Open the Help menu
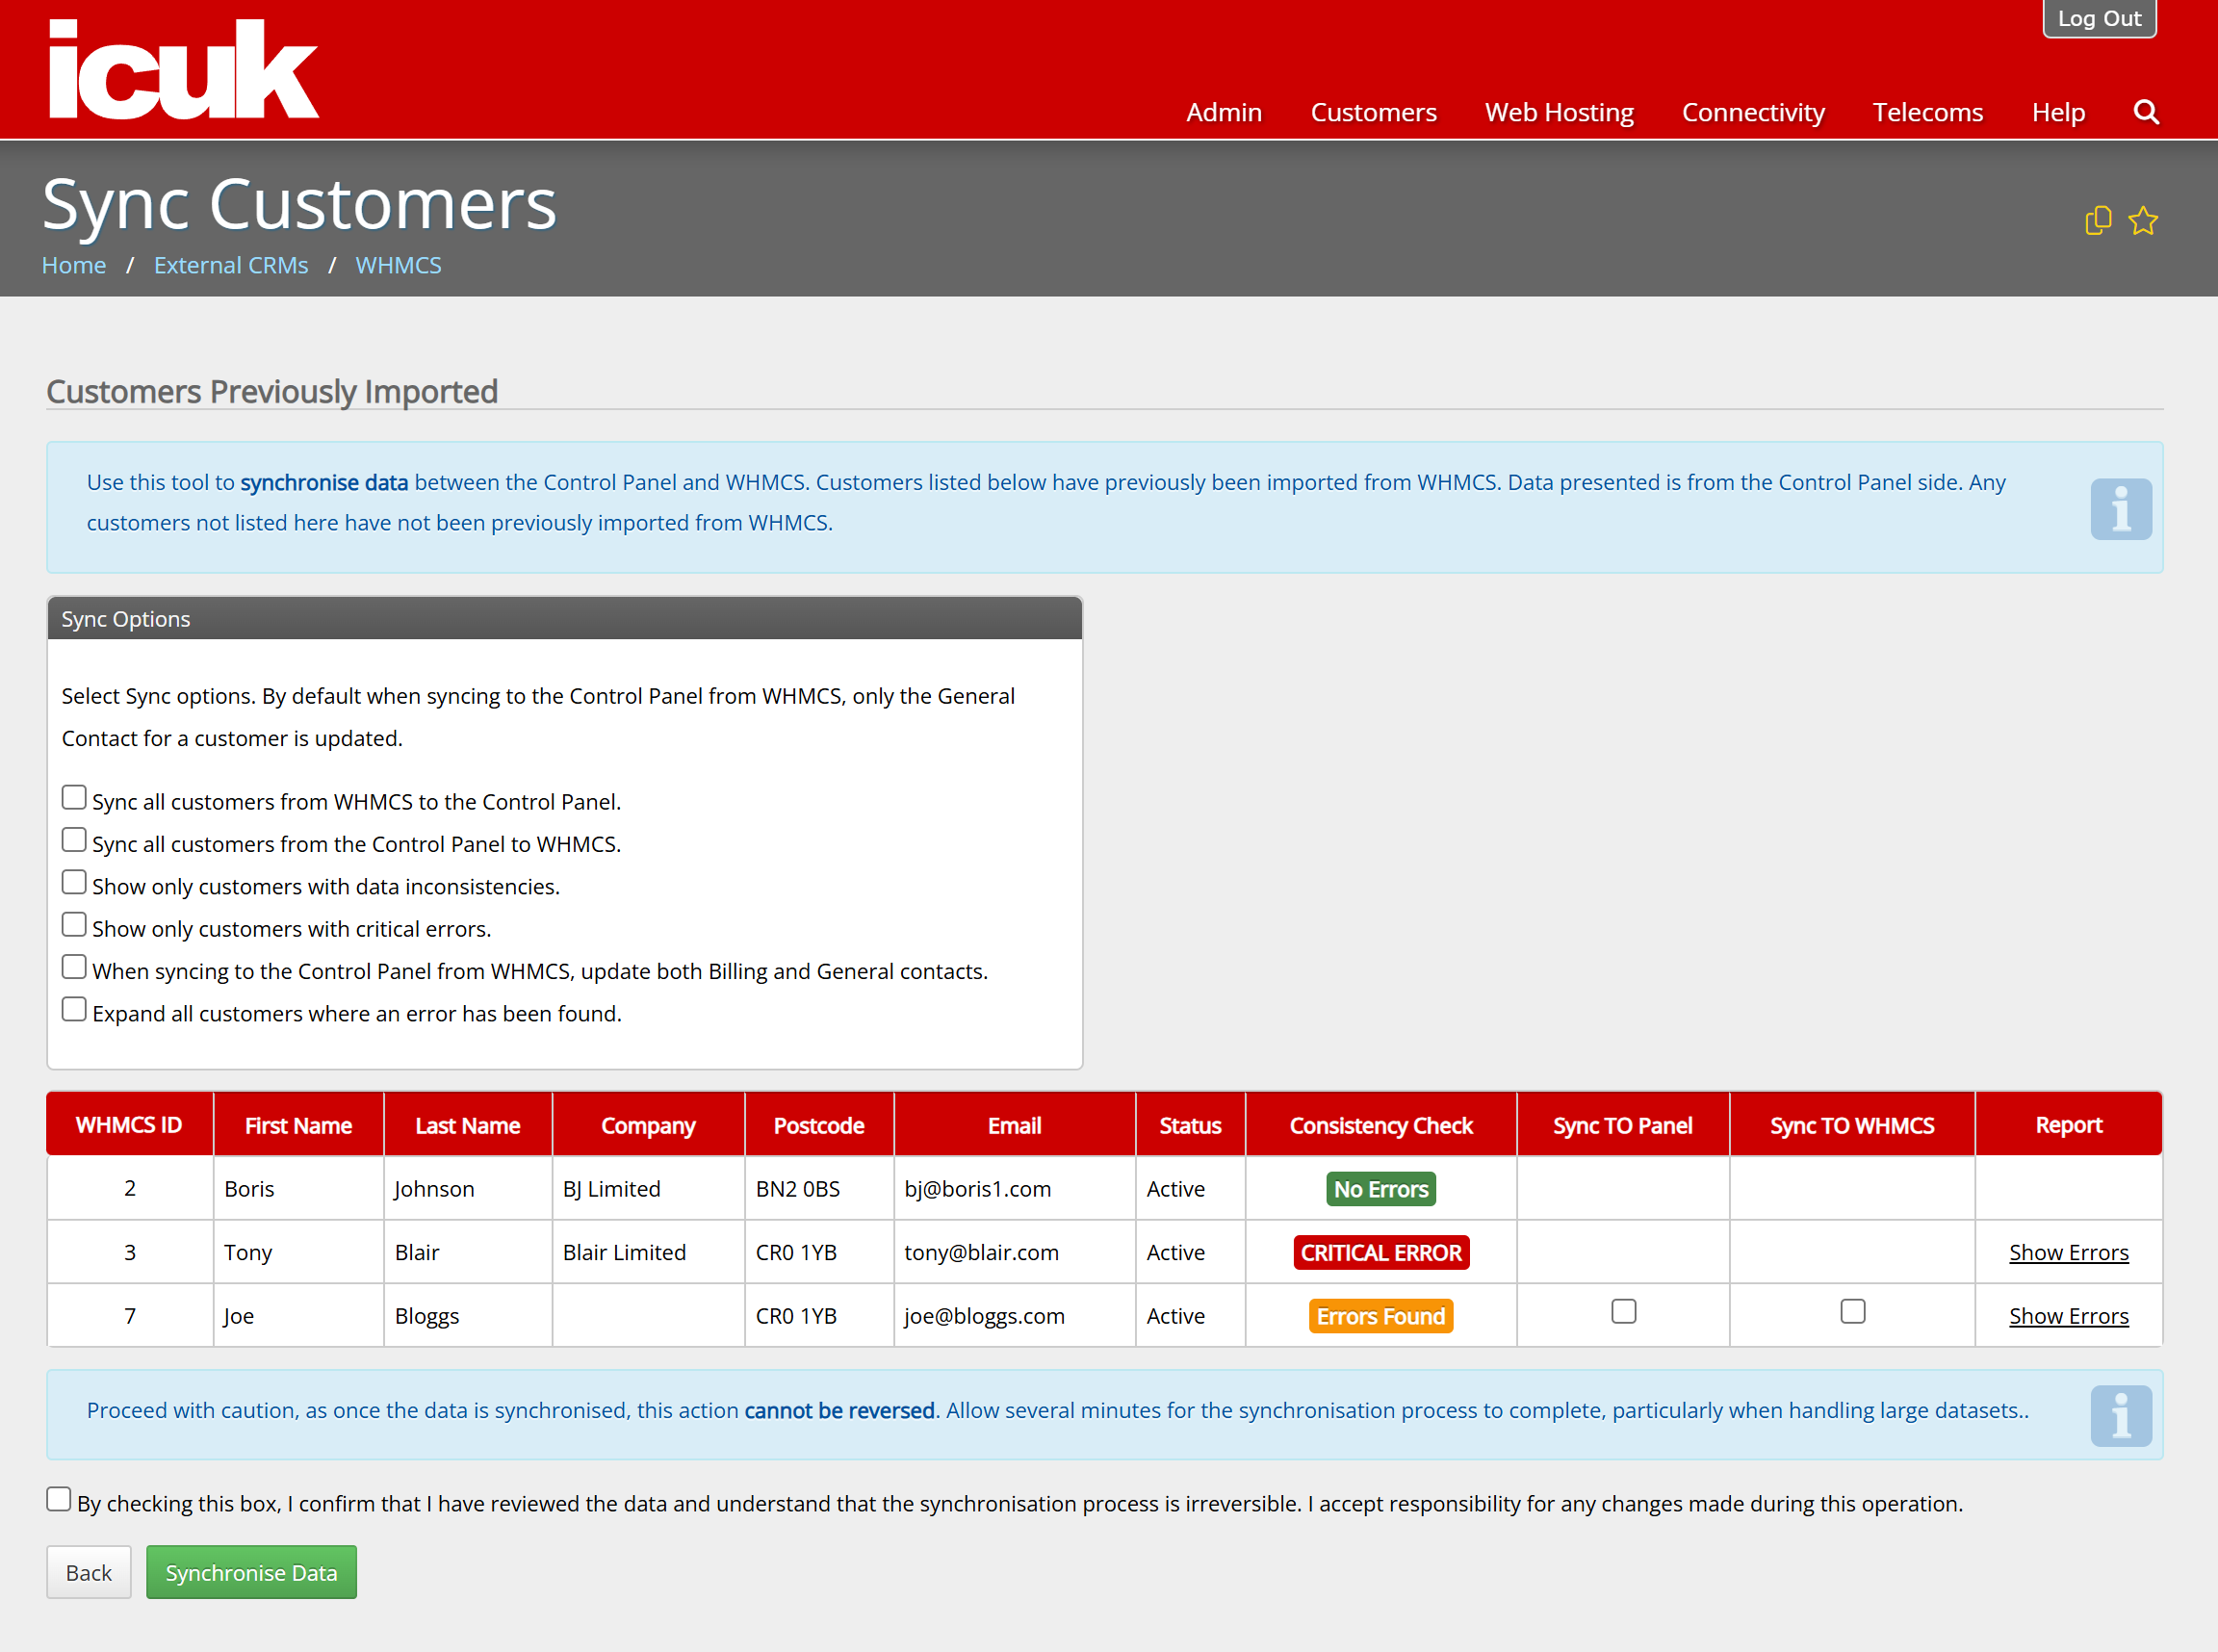This screenshot has height=1652, width=2218. [2058, 112]
